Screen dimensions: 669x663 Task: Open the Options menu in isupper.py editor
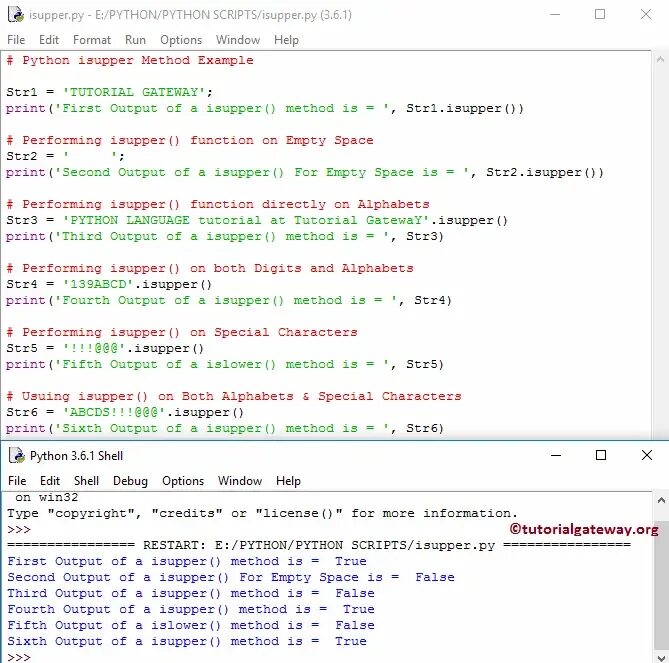click(181, 40)
